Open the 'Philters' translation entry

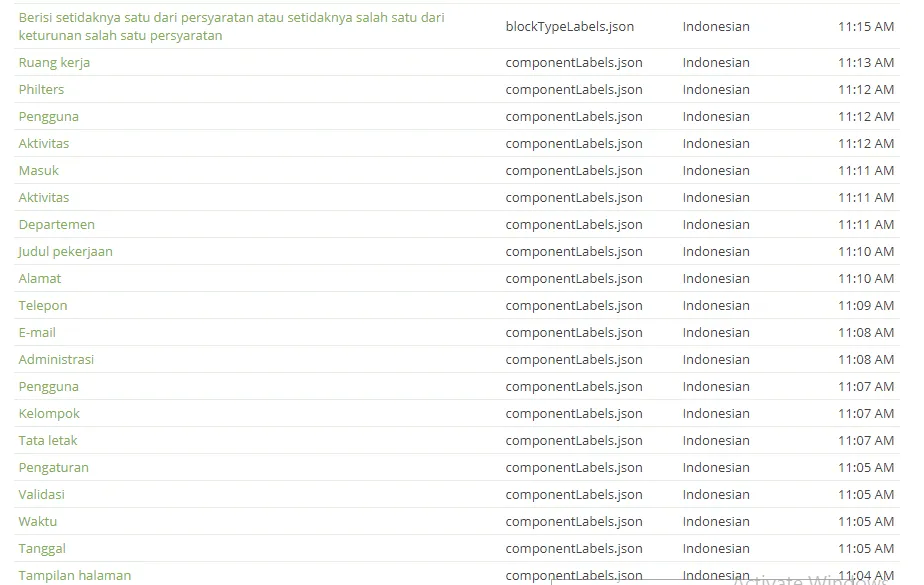[x=41, y=90]
